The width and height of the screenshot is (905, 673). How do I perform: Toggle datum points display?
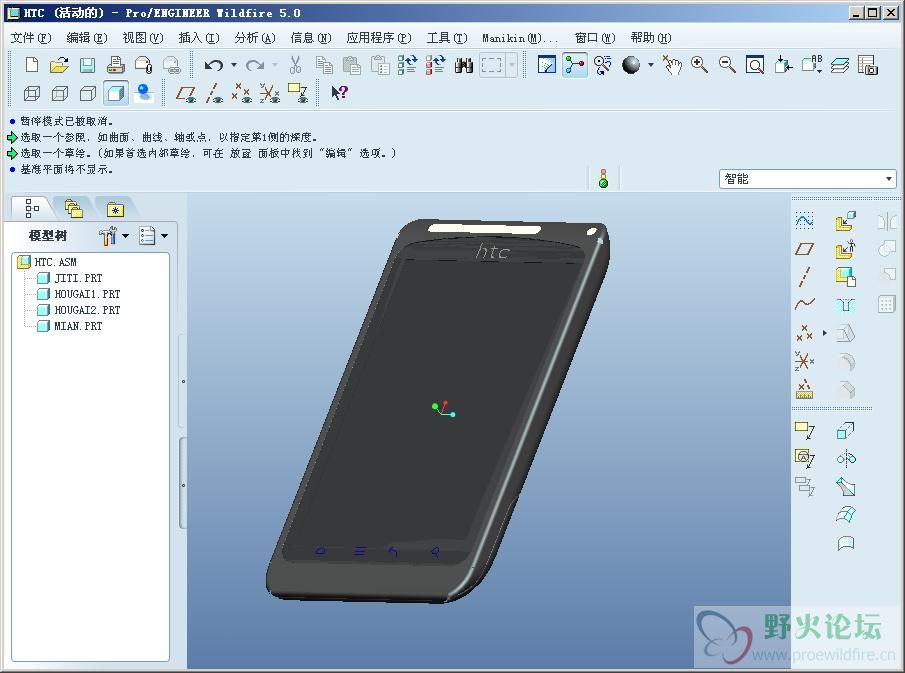(x=241, y=93)
